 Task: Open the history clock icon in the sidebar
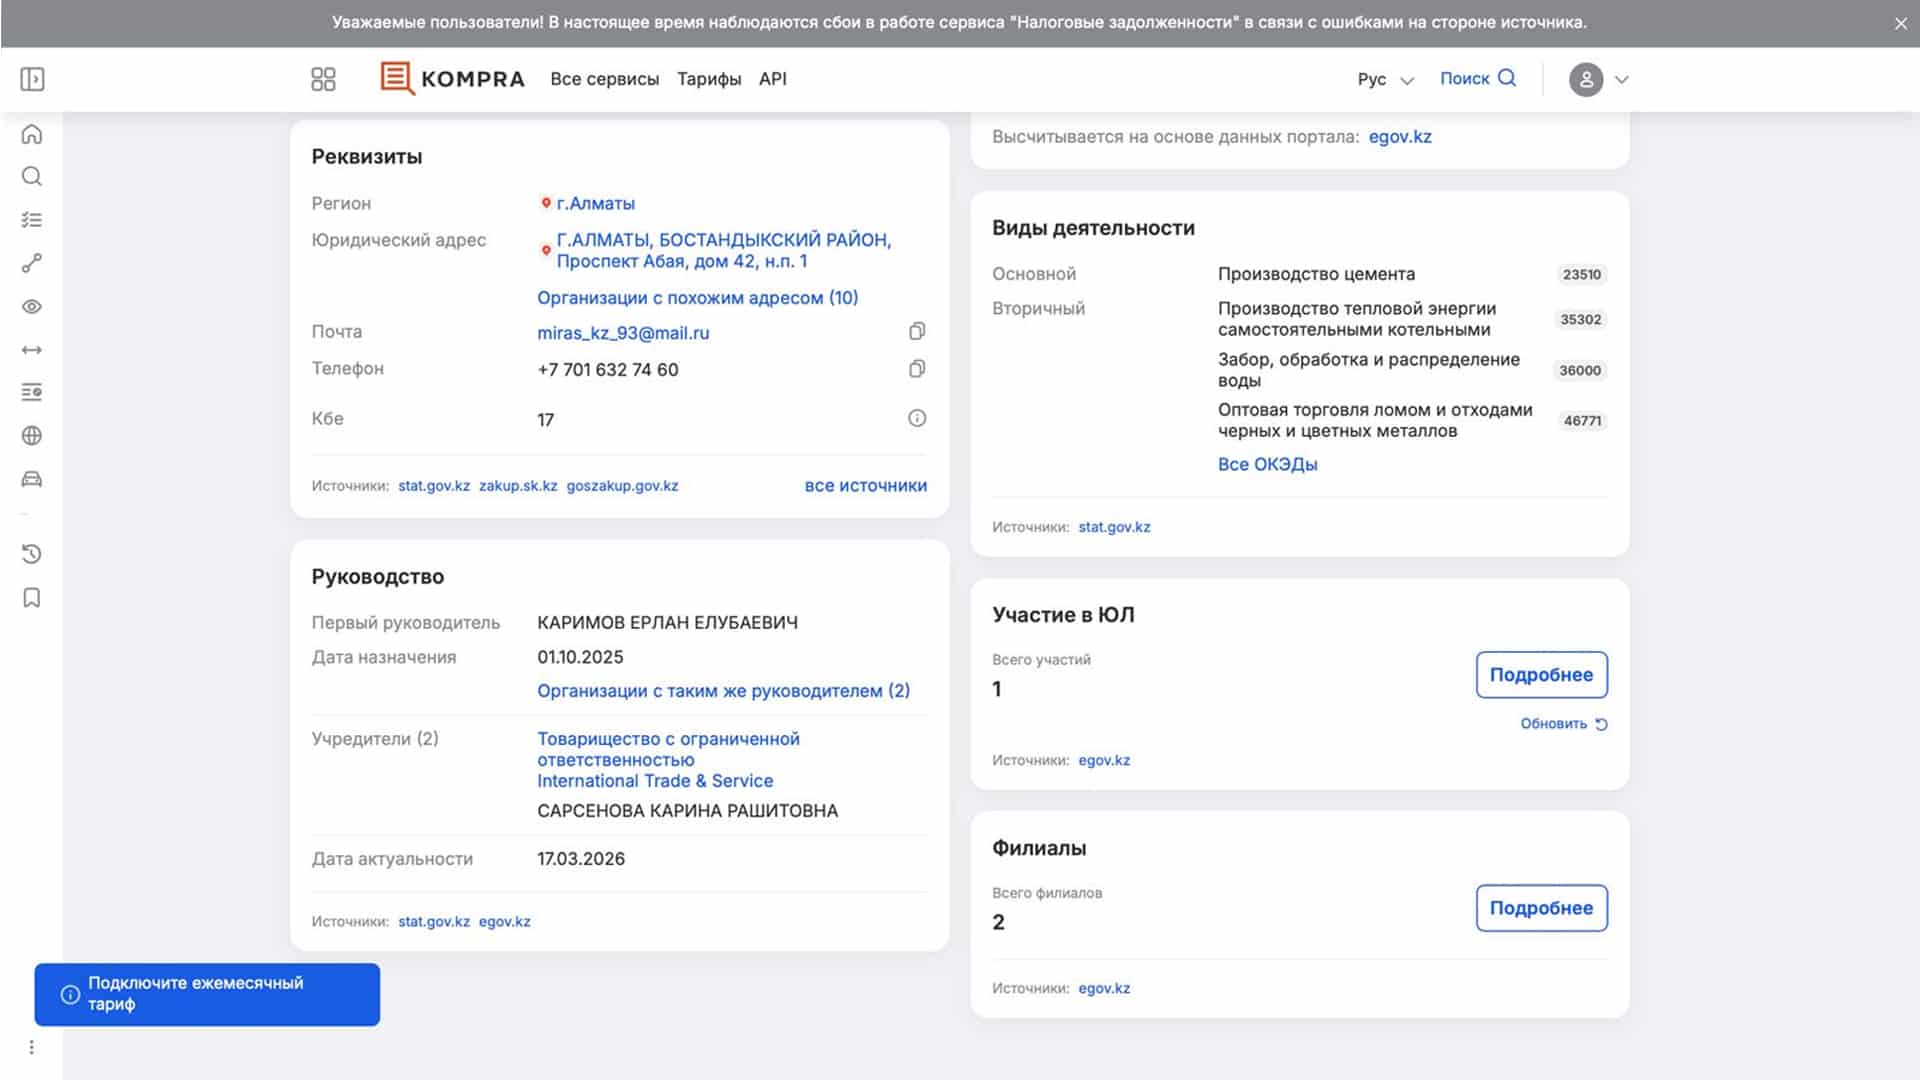coord(32,554)
